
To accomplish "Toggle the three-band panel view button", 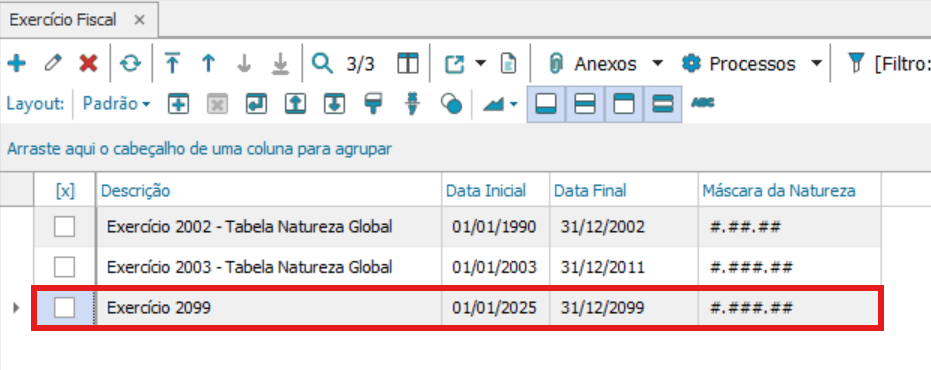I will 663,104.
